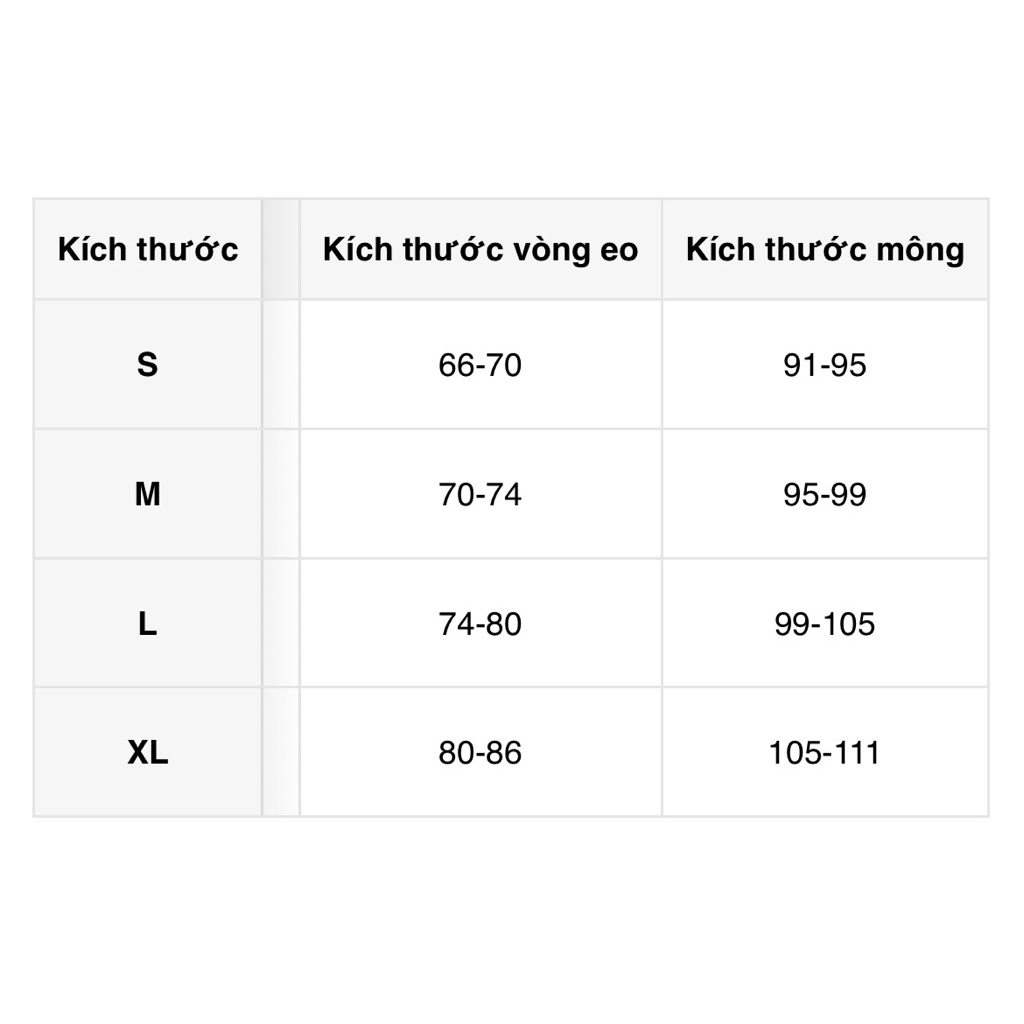1024x1024 pixels.
Task: Click waist value 74-80
Action: click(480, 623)
